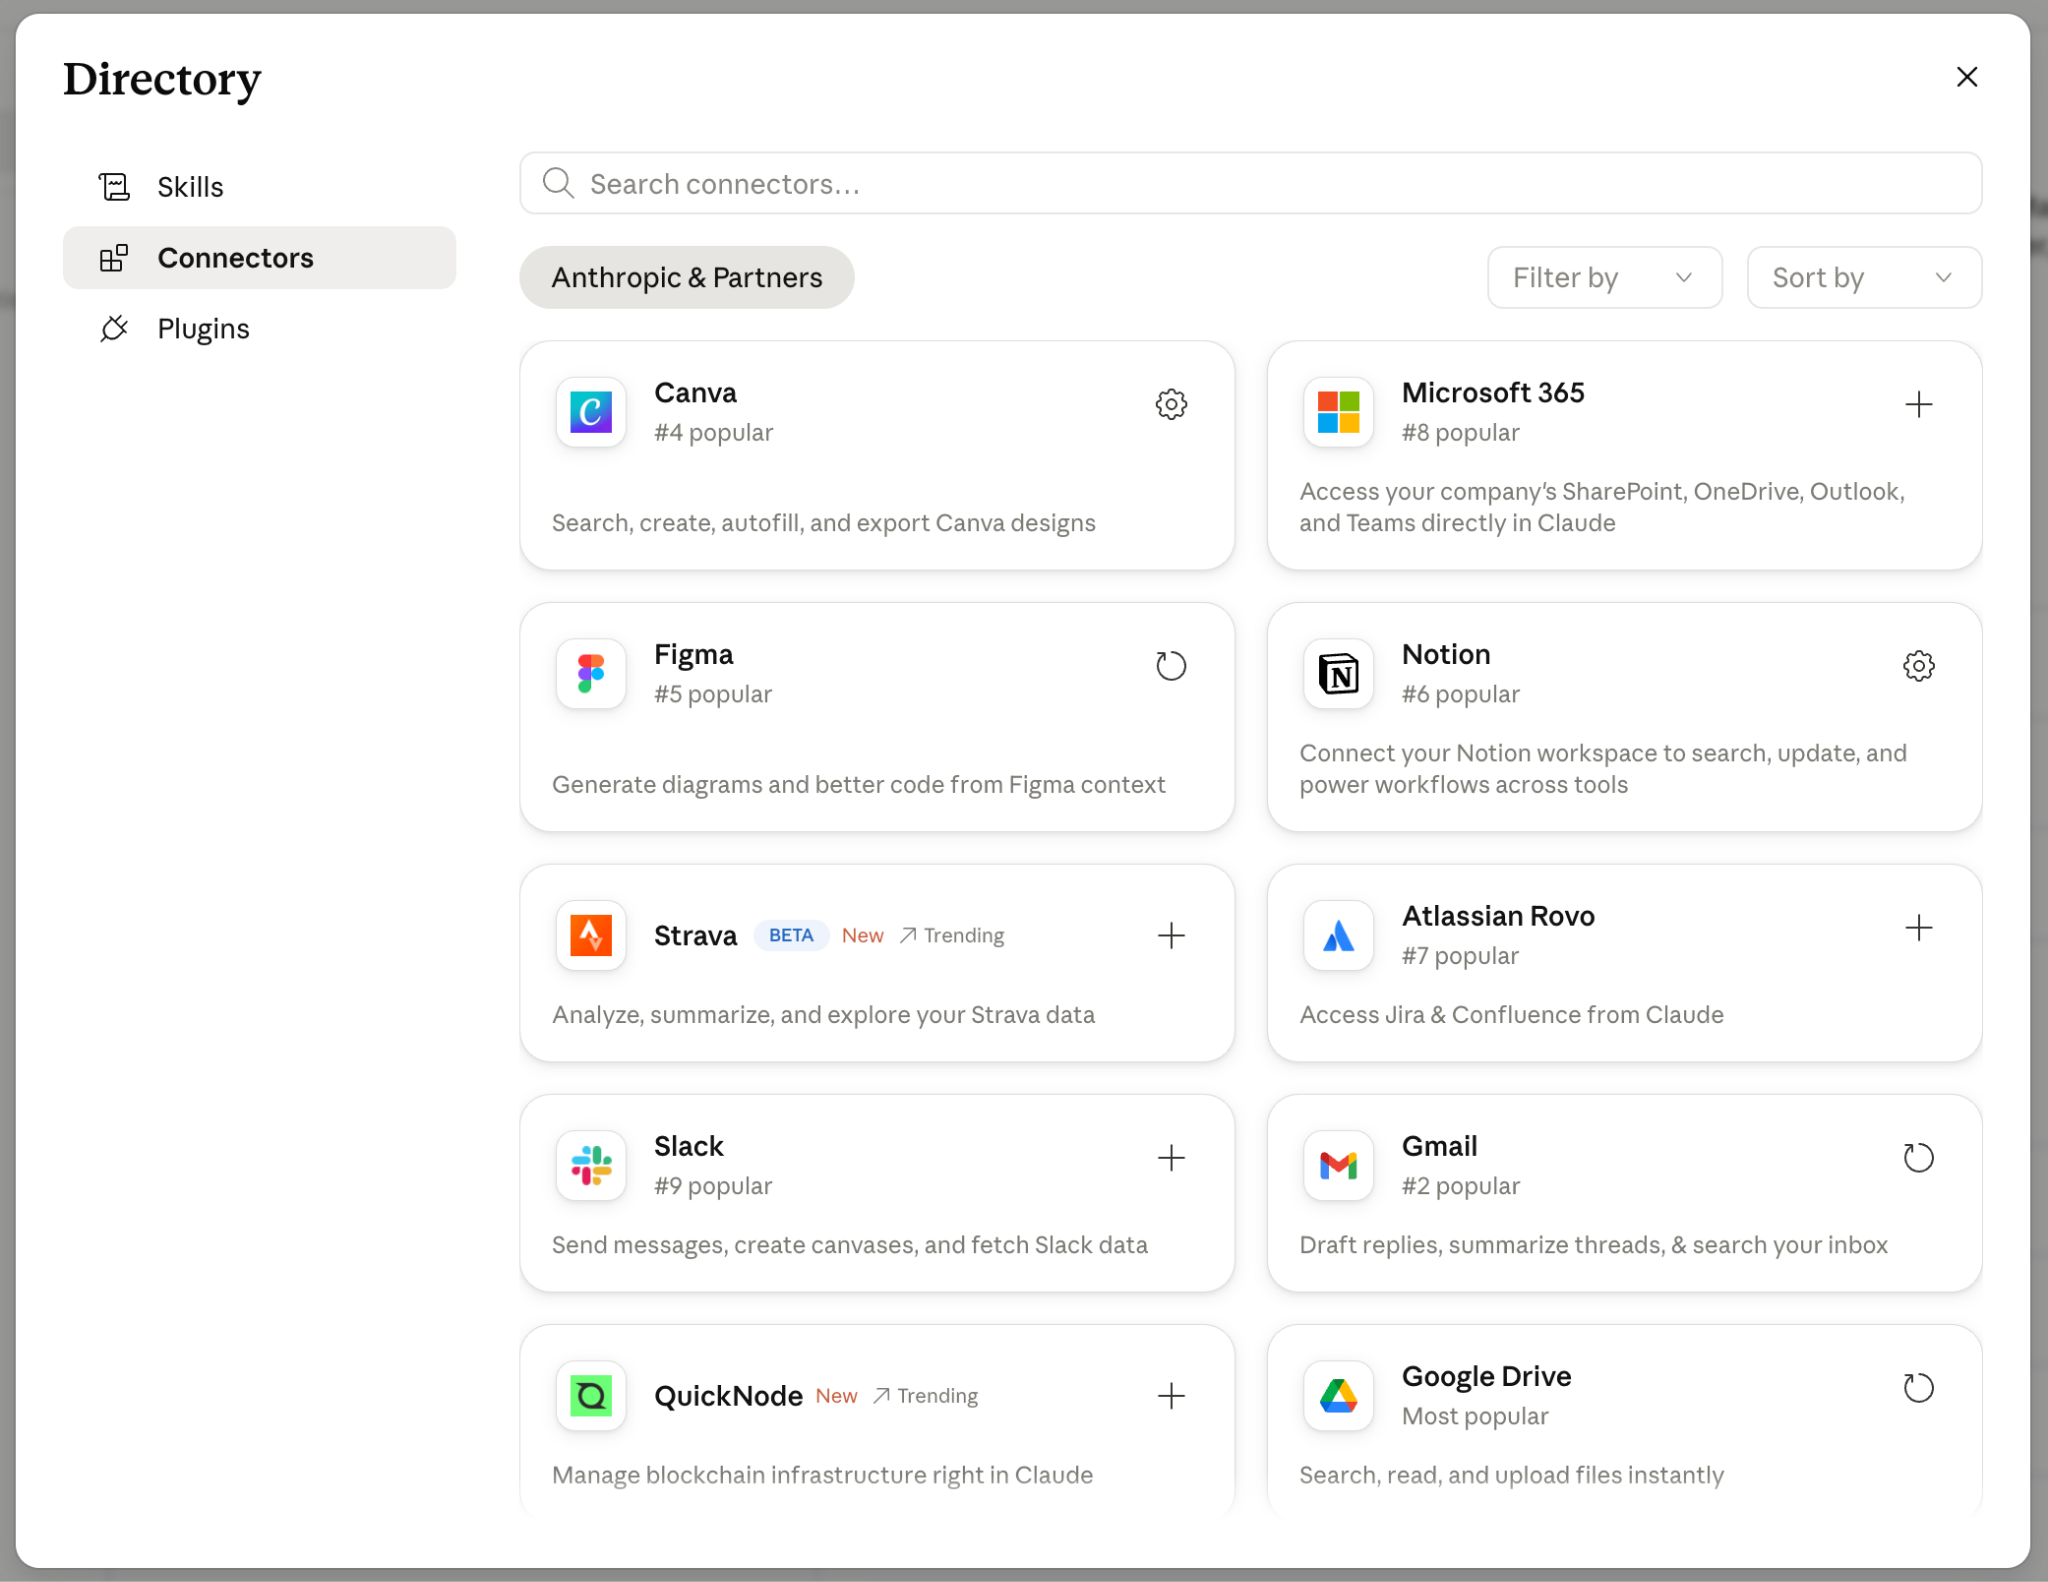Add the Atlassian Rovo connector
This screenshot has width=2048, height=1582.
[x=1918, y=928]
